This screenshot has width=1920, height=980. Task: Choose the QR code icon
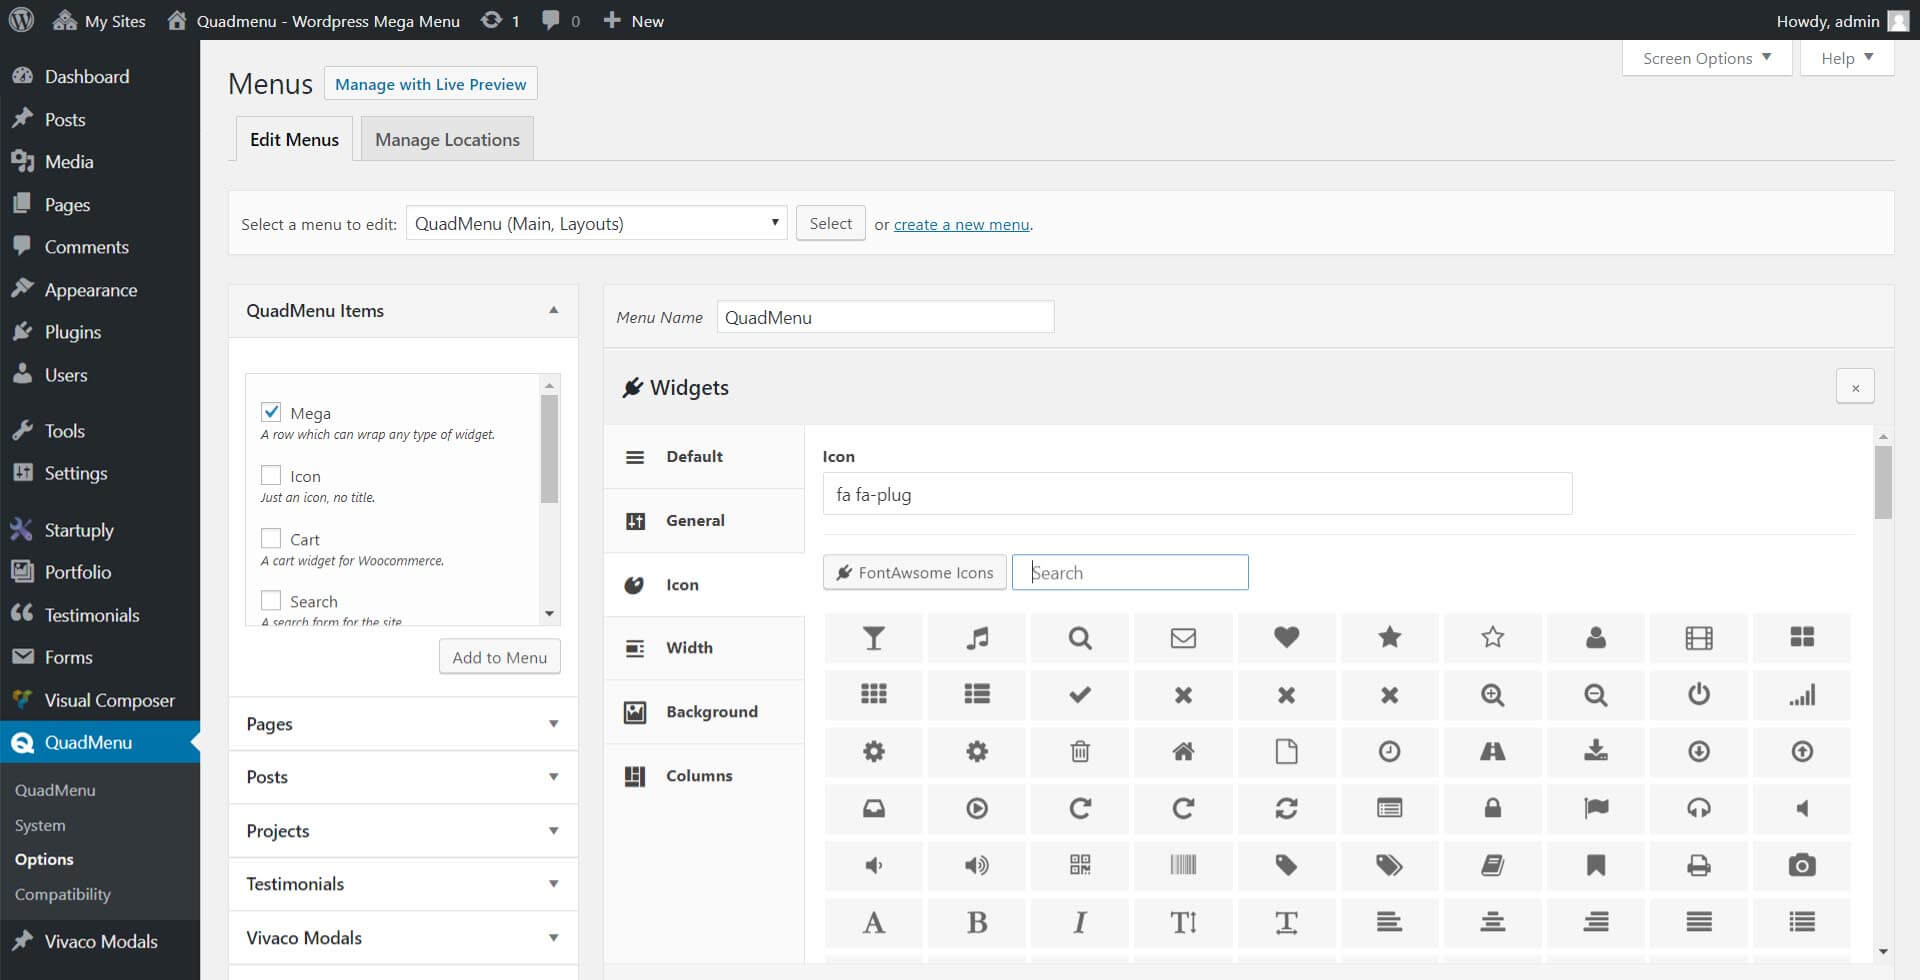(1080, 866)
